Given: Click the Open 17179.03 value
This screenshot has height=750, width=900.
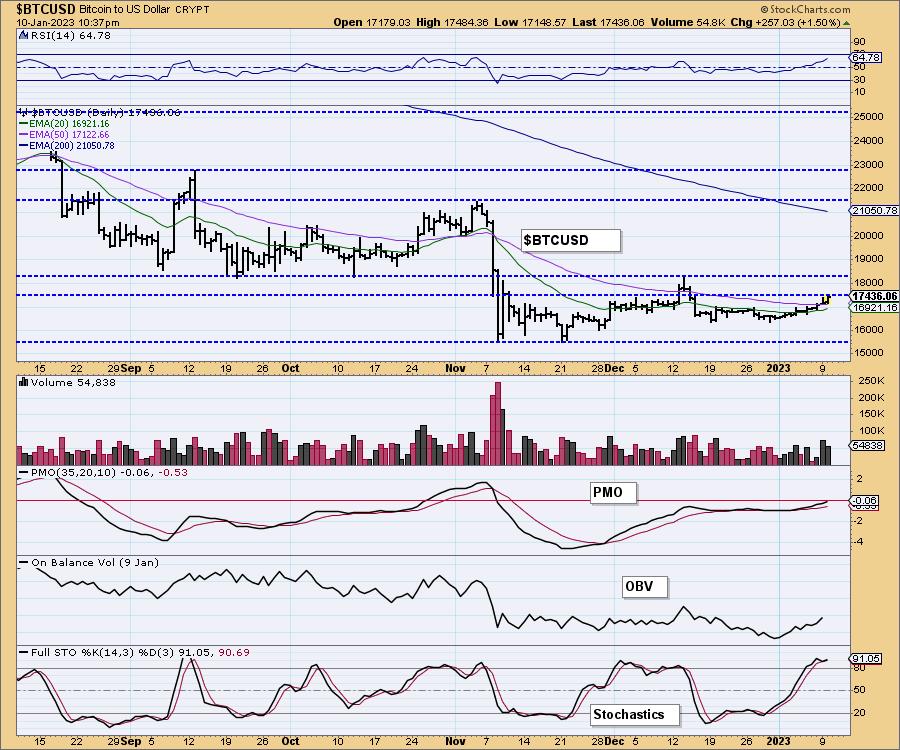Looking at the screenshot, I should tap(372, 22).
